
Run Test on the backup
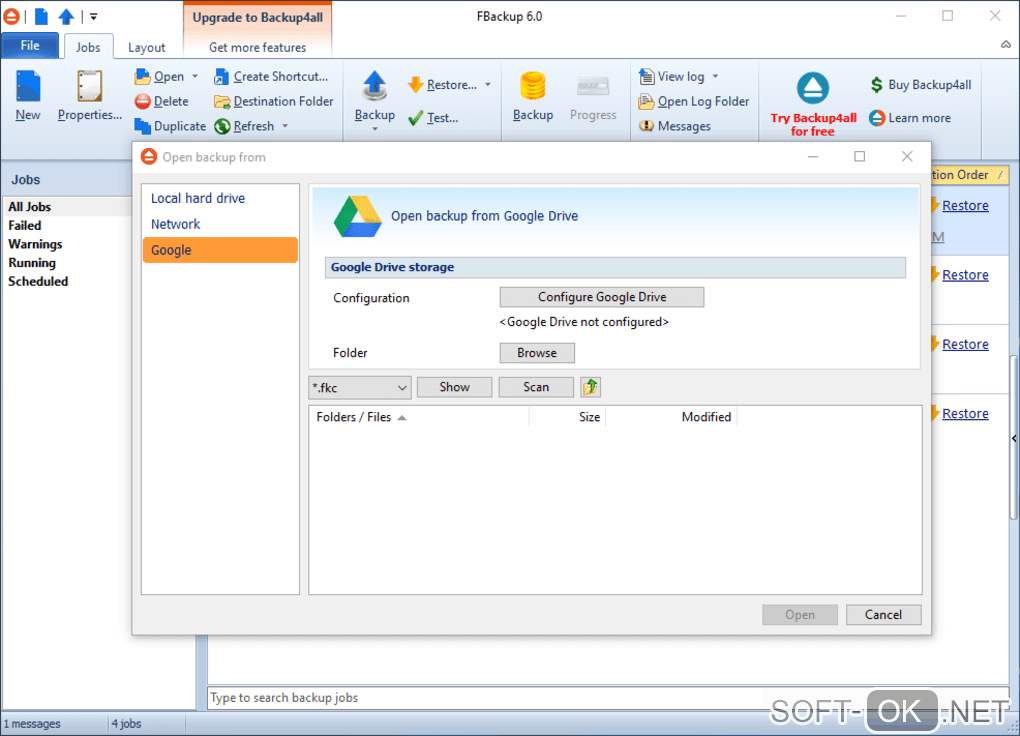(433, 118)
